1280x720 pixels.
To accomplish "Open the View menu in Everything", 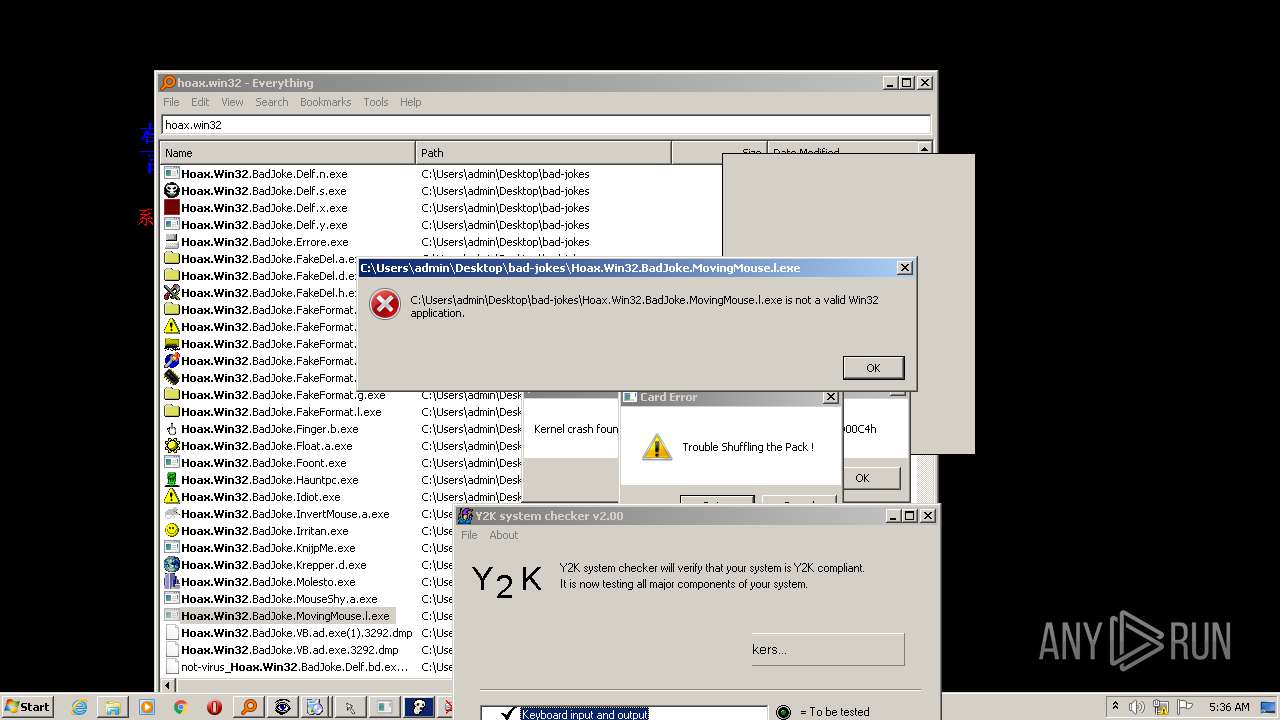I will [232, 102].
